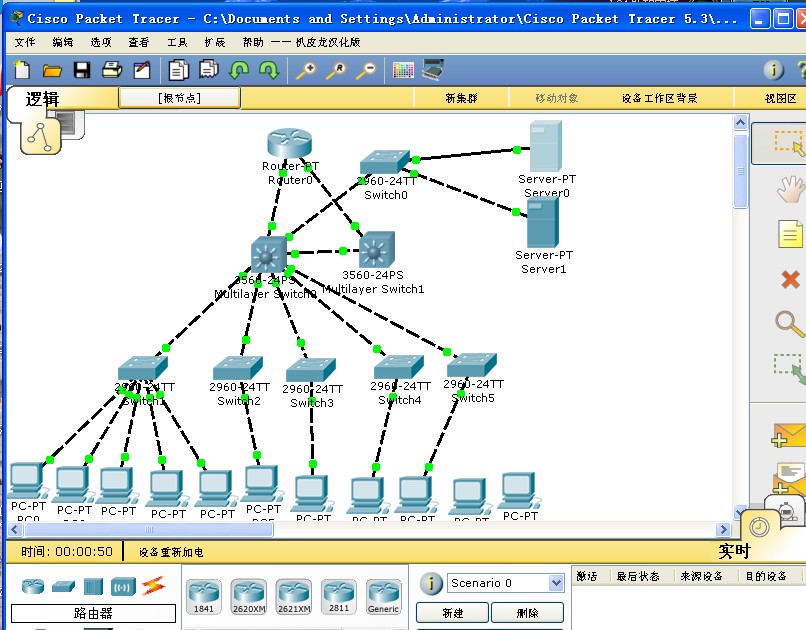The width and height of the screenshot is (806, 630).
Task: Choose the 2811 router model
Action: pyautogui.click(x=339, y=596)
